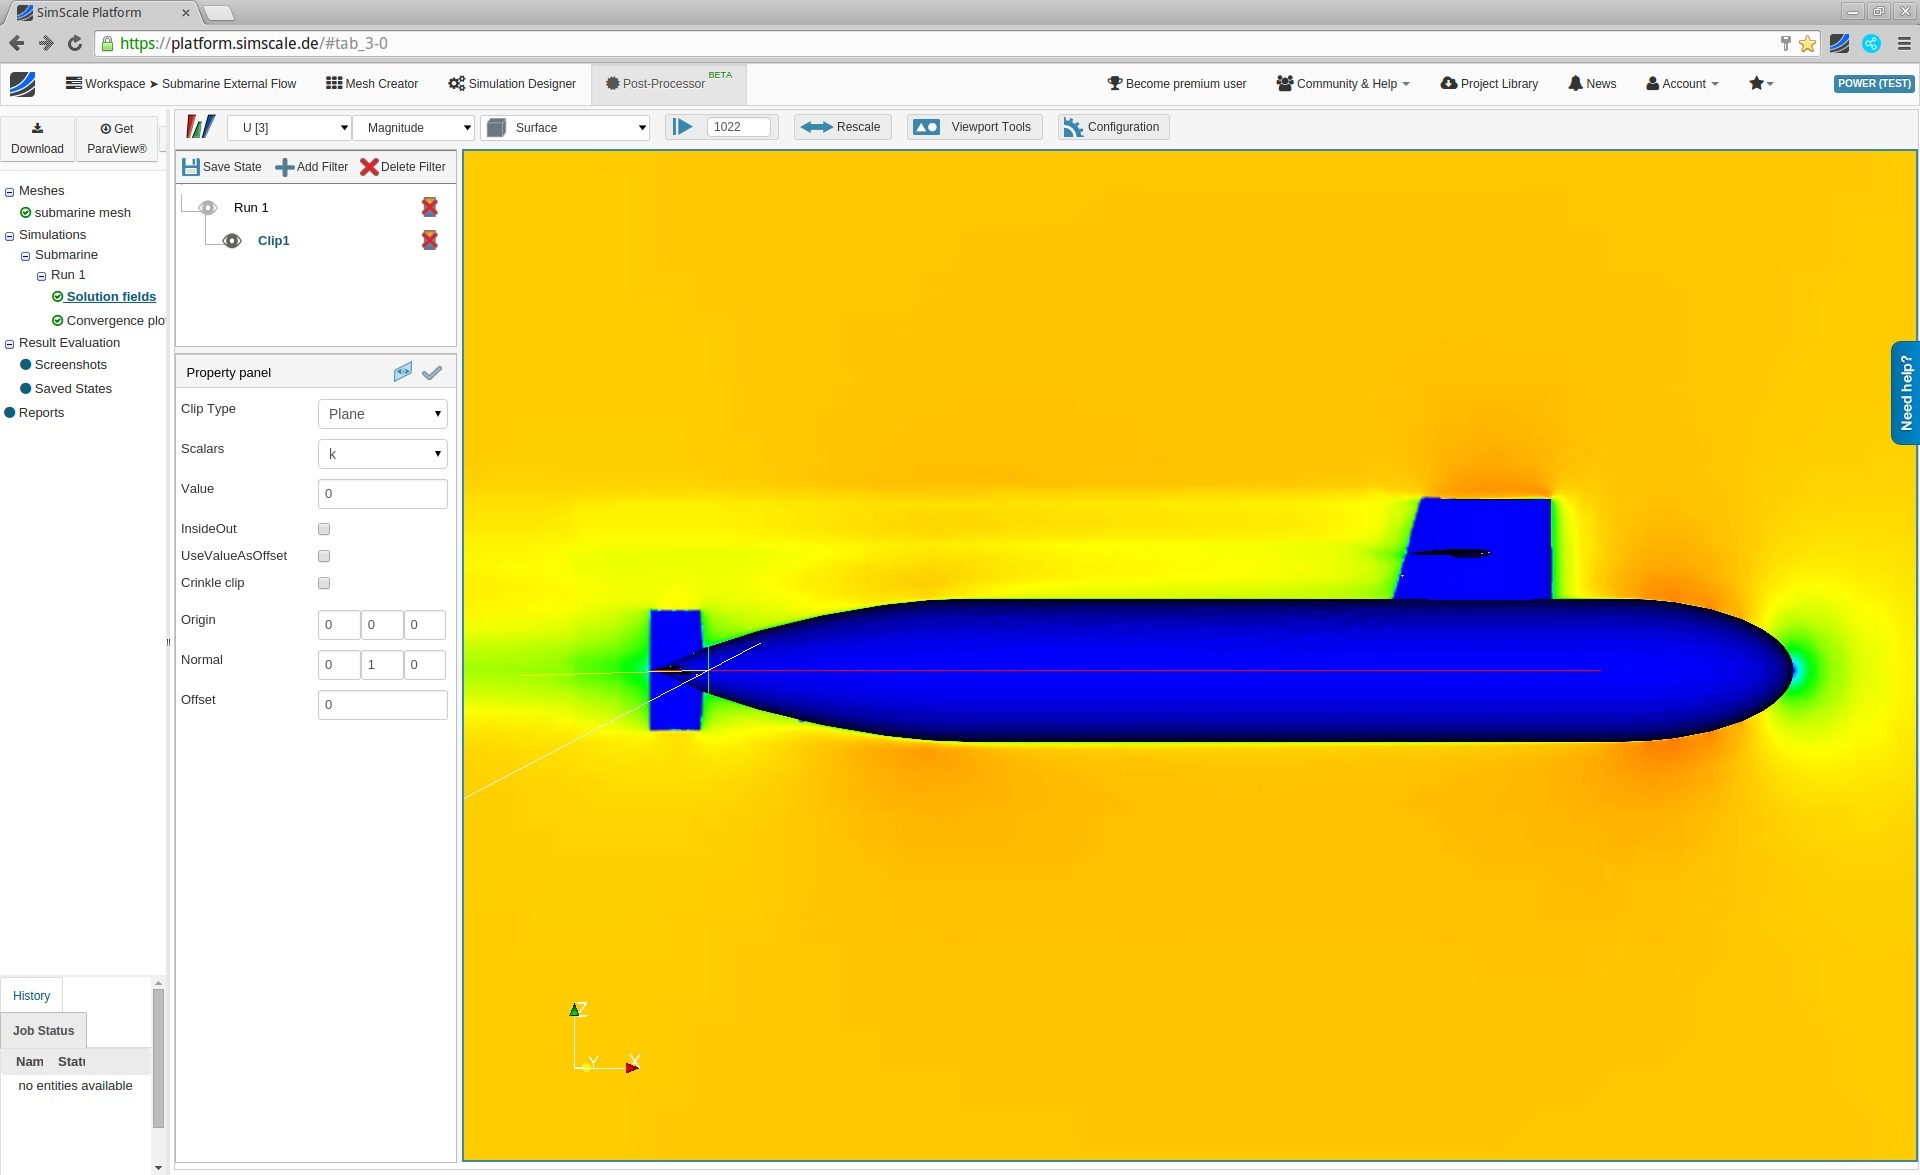Click Become premium user
Screen dimensions: 1920x1175
pyautogui.click(x=1176, y=83)
